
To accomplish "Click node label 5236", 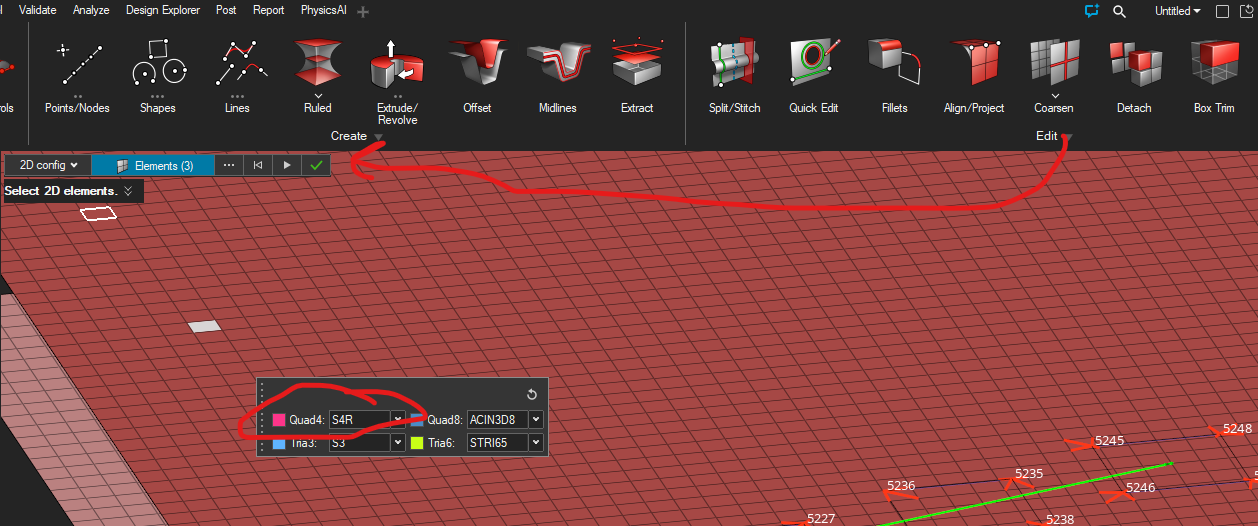I will point(901,486).
